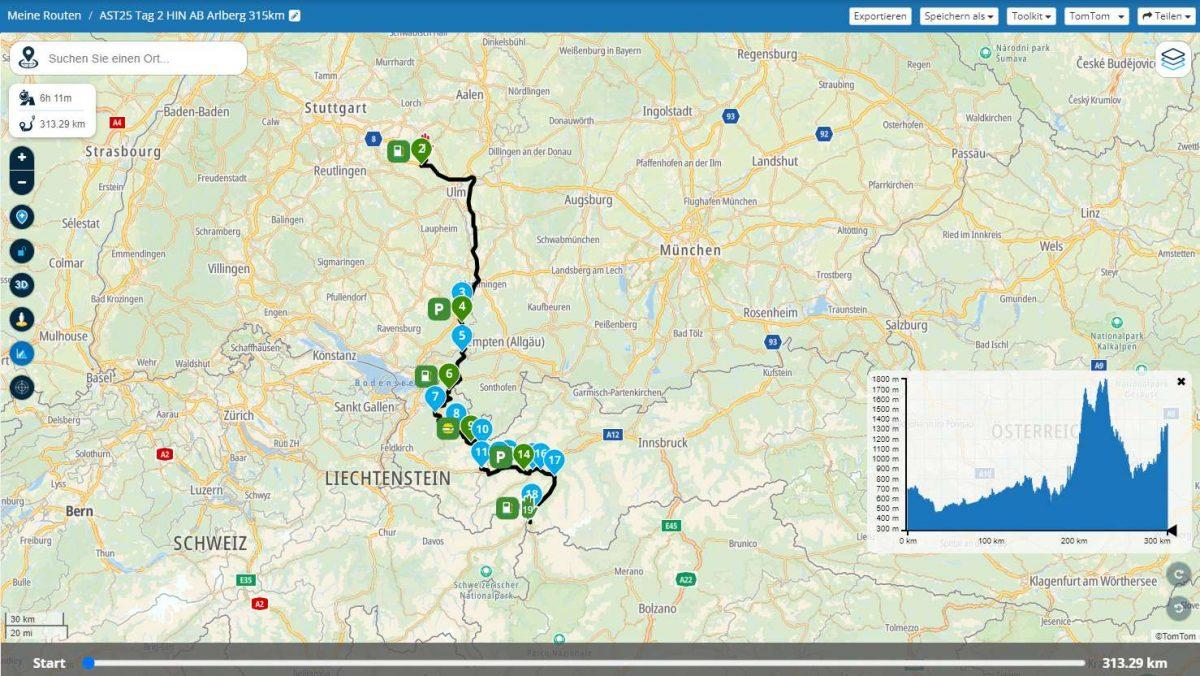
Task: Click the upper circular arrow button
Action: pos(1179,574)
